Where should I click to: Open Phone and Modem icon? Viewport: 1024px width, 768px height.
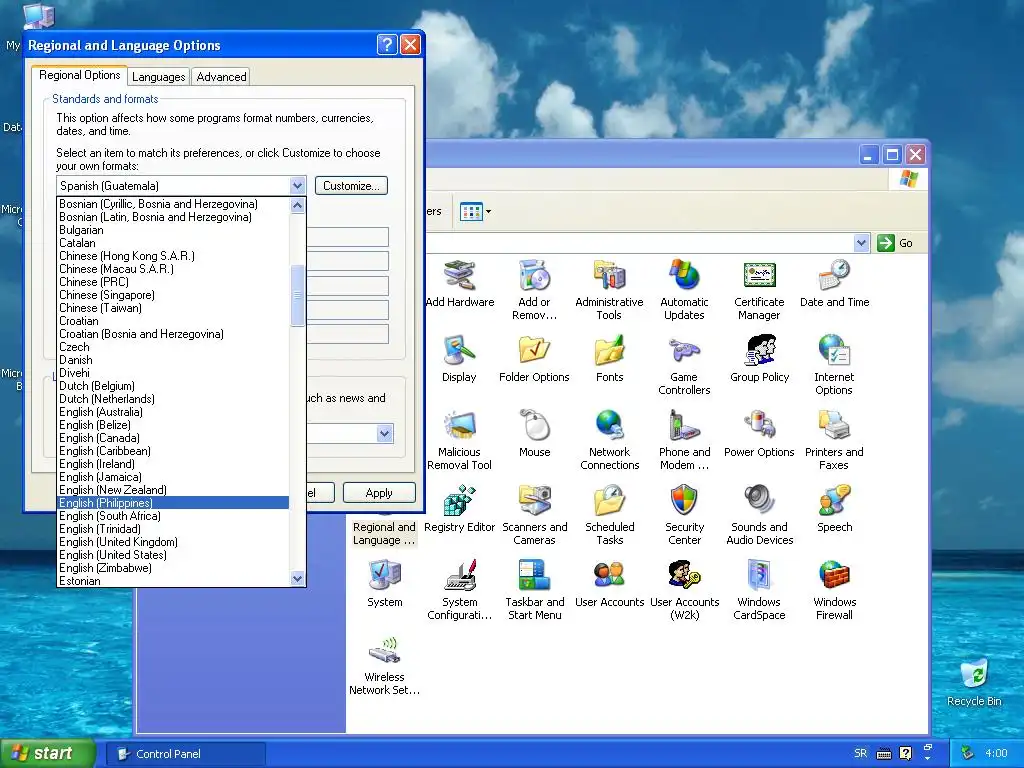click(684, 440)
